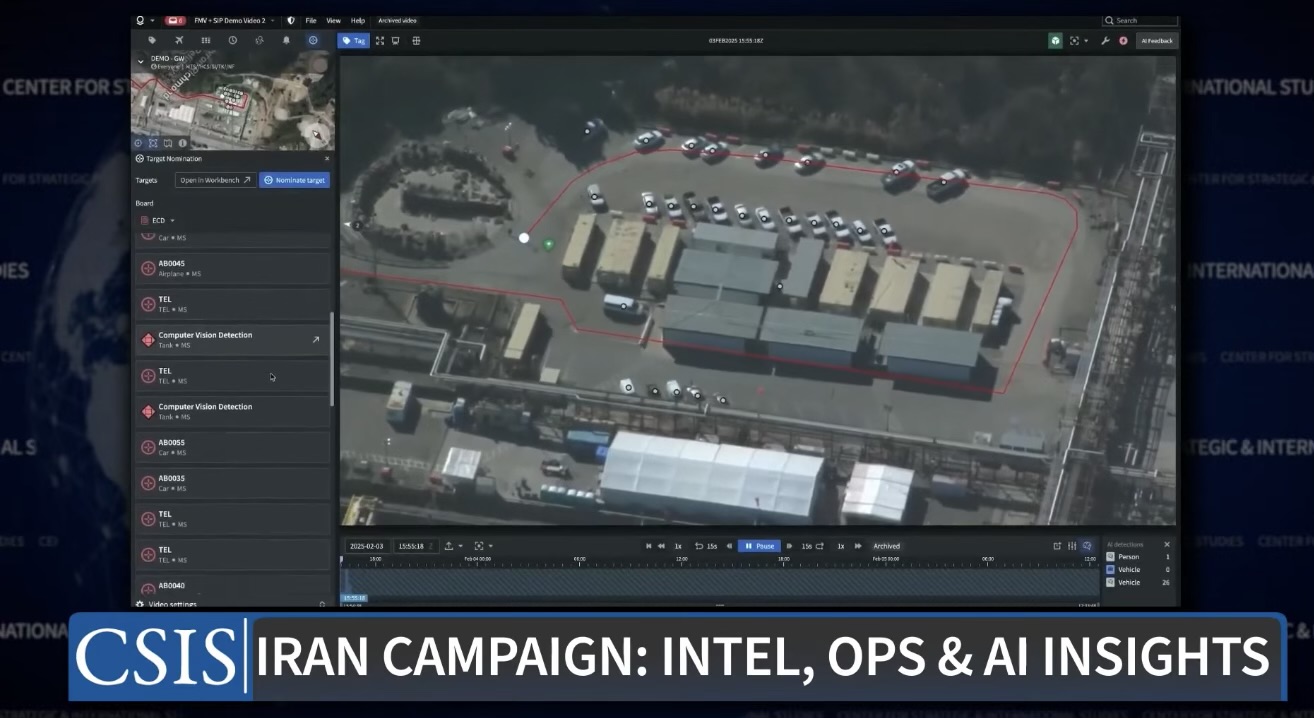
Task: Click the green 3D cube icon
Action: tap(1055, 41)
